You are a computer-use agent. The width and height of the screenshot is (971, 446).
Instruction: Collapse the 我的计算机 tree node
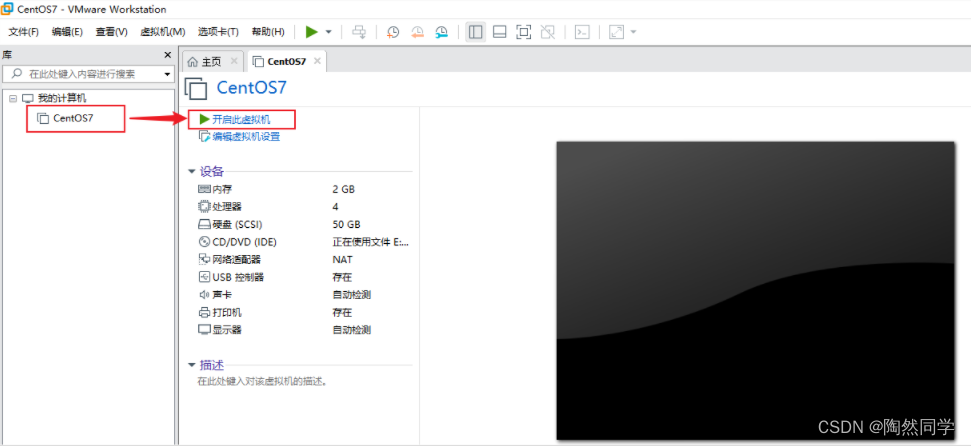12,98
